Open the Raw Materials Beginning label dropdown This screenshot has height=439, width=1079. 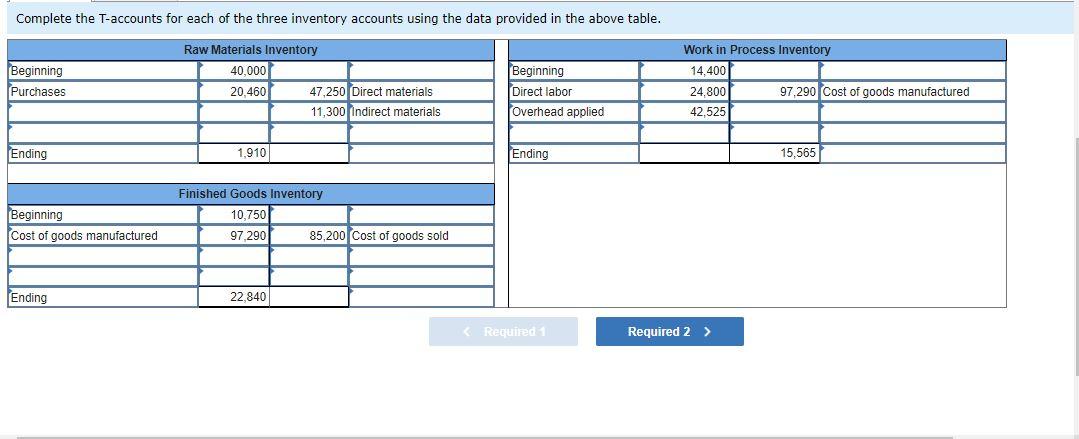click(x=103, y=71)
